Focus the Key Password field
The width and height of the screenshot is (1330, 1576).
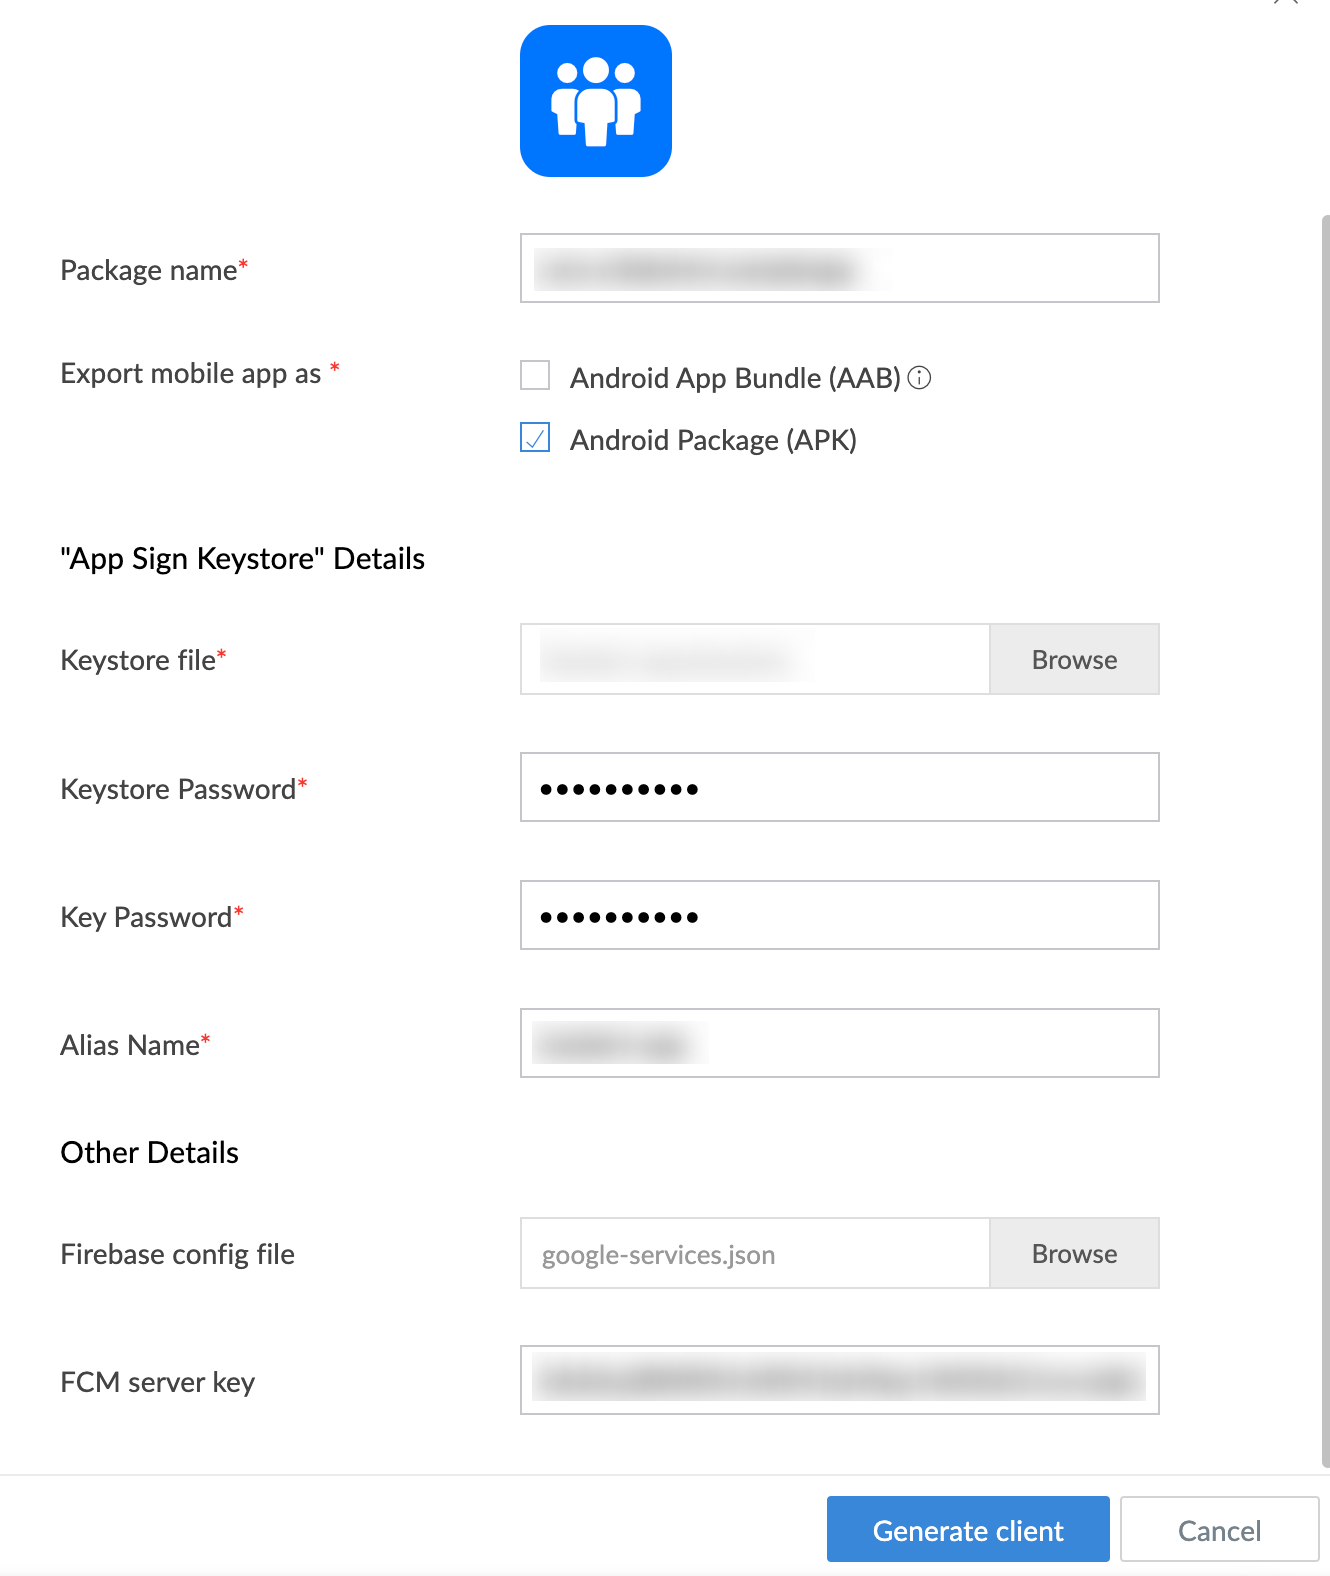click(840, 915)
